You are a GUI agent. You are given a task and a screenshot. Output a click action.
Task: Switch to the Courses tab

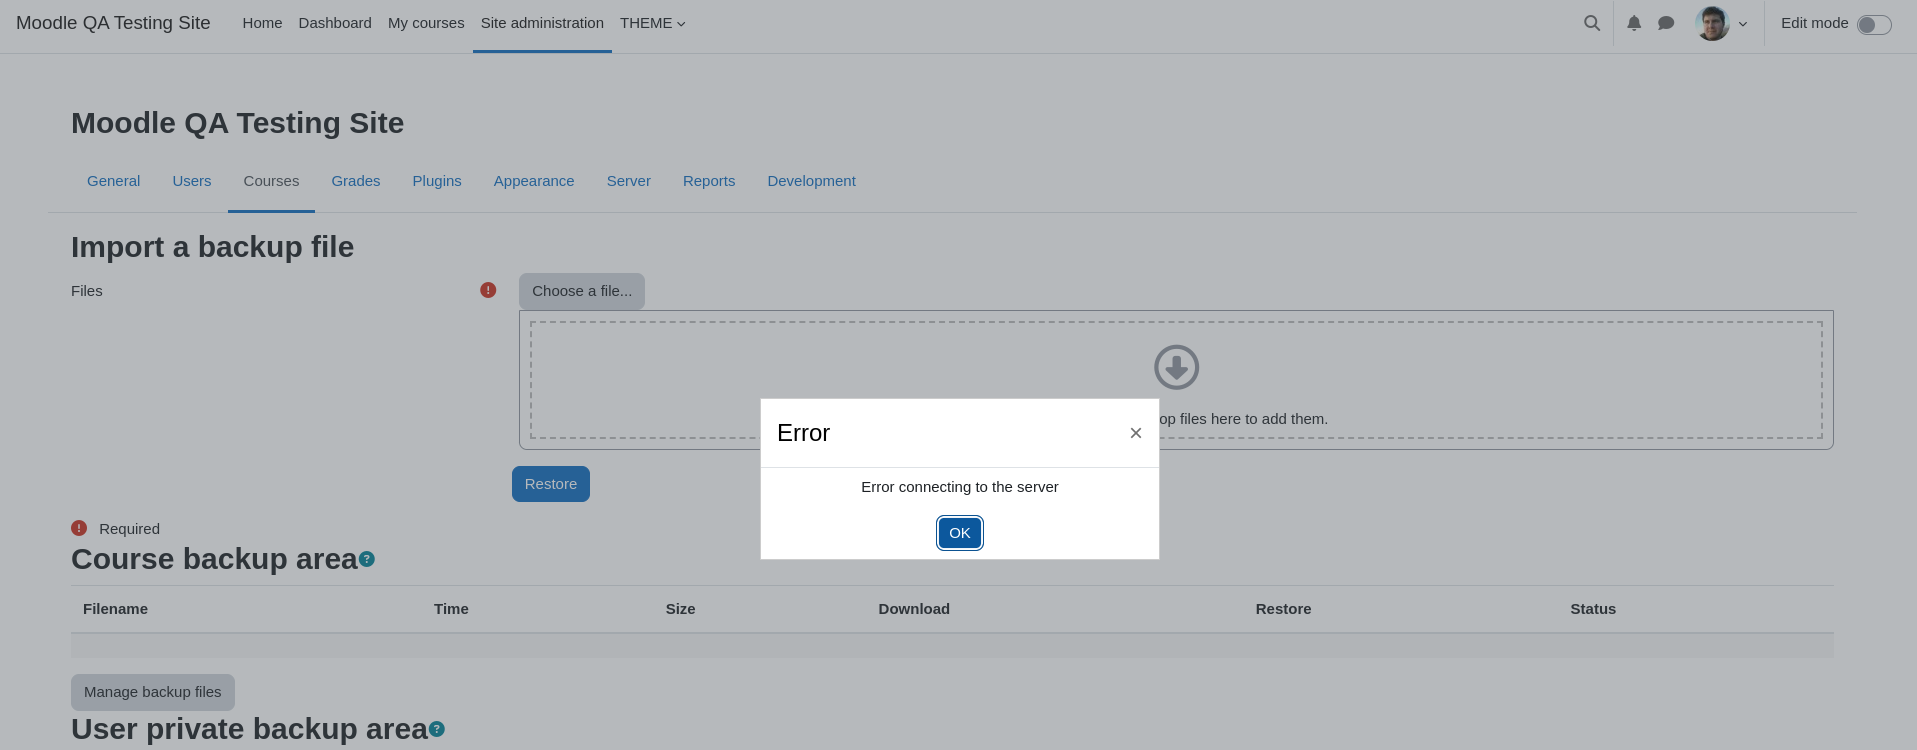tap(271, 181)
